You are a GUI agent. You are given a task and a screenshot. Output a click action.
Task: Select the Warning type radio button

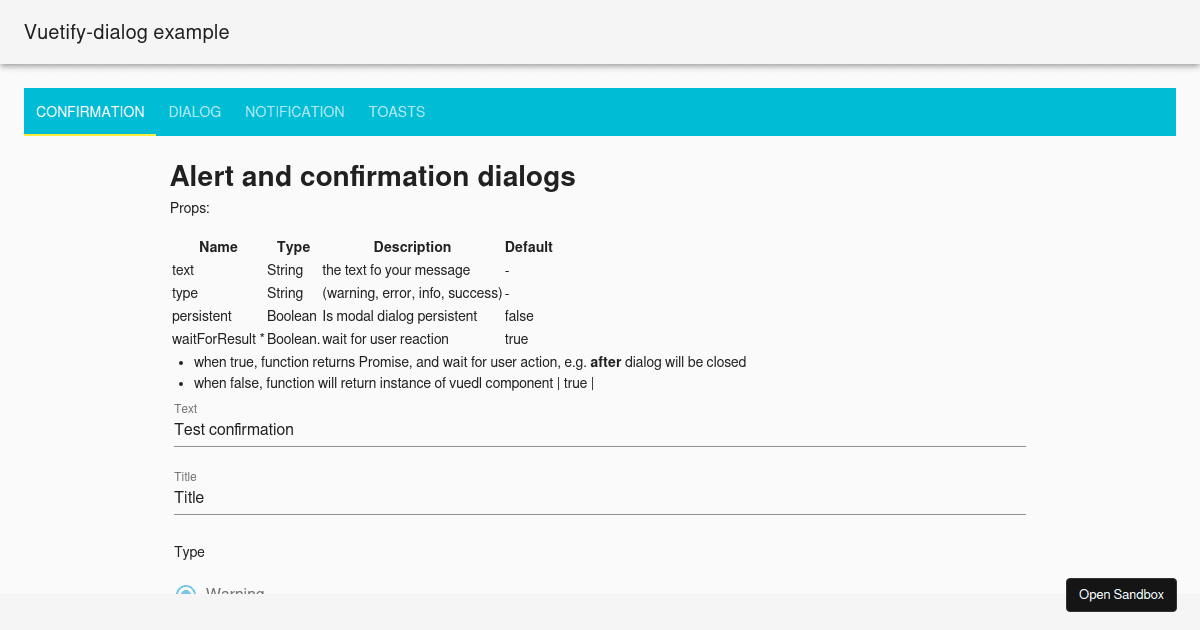[186, 594]
